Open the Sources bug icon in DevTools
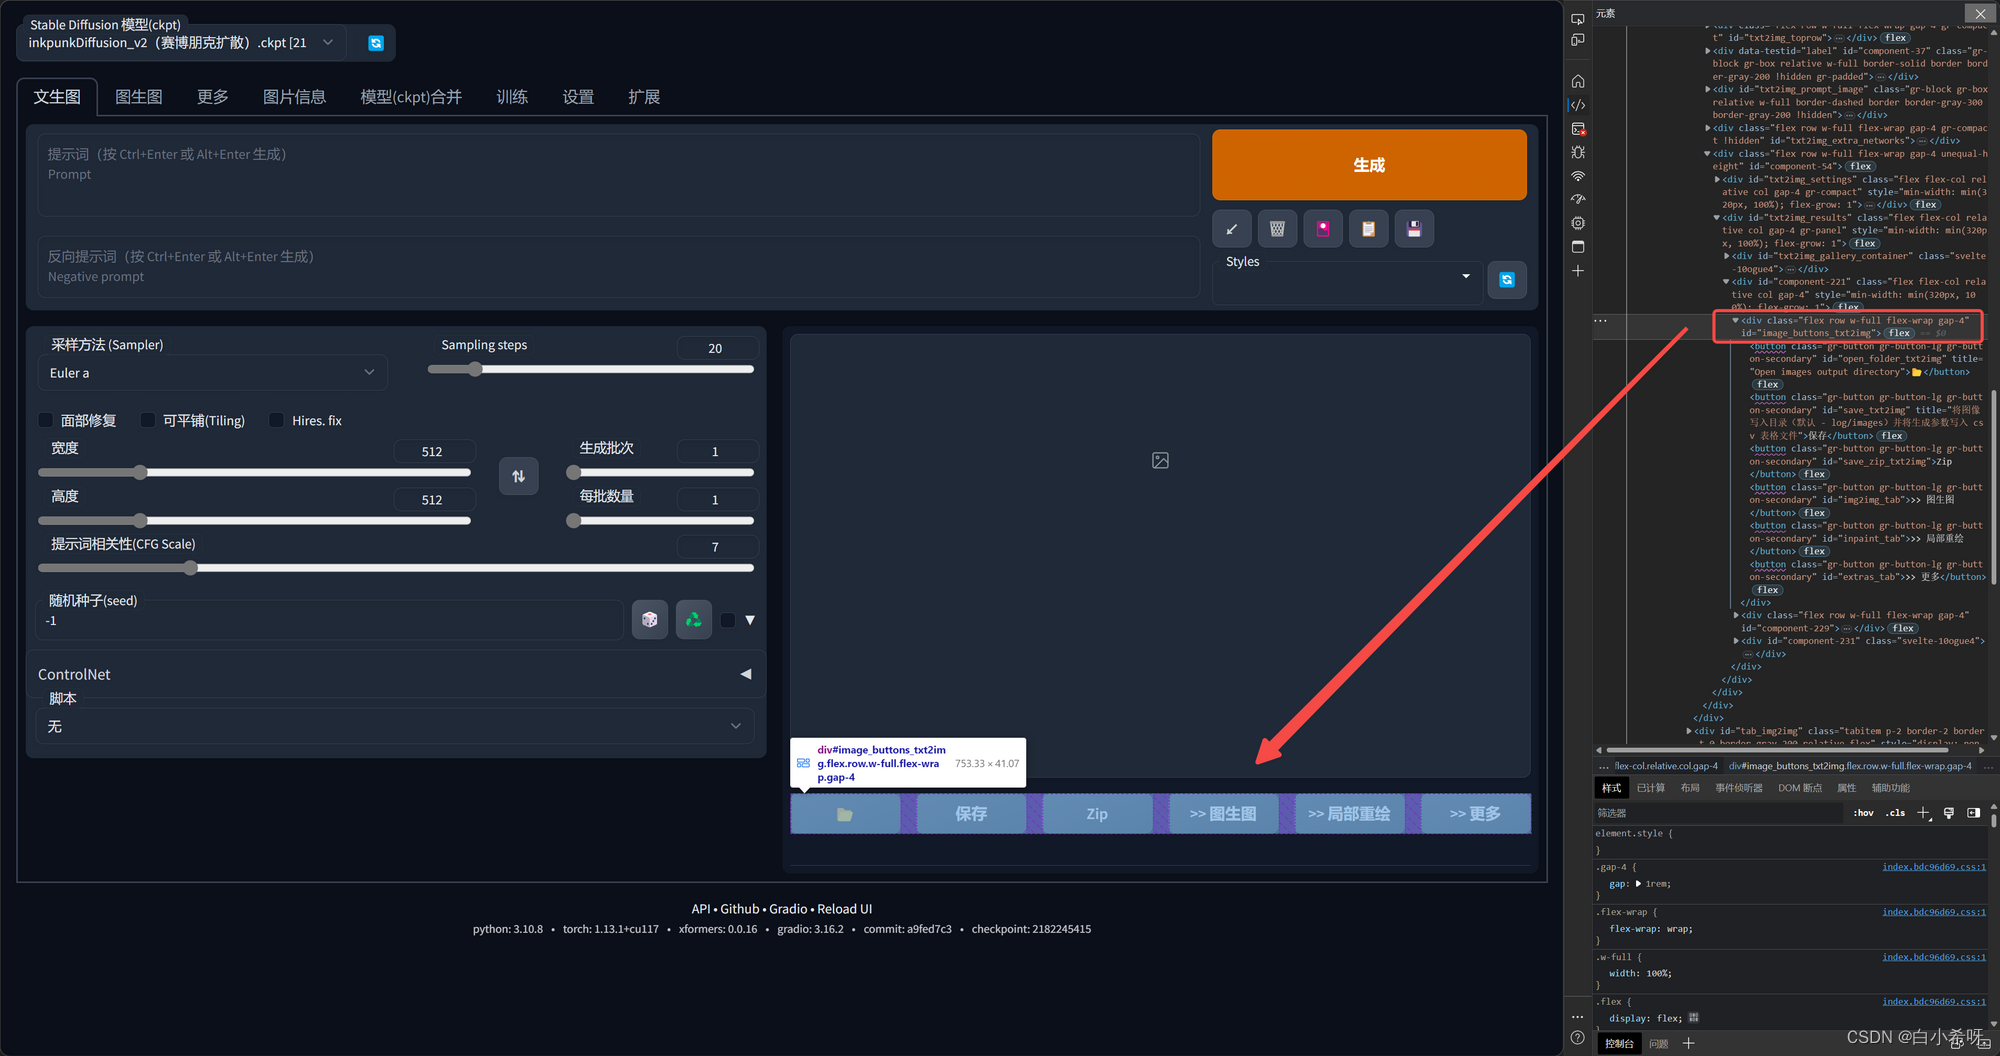This screenshot has width=2000, height=1056. [1578, 152]
